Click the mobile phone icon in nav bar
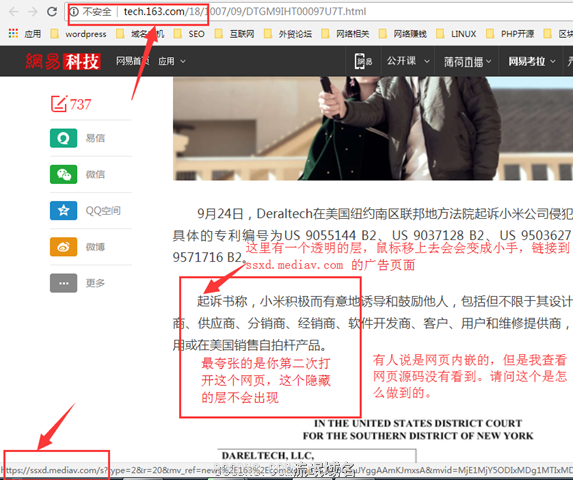Image resolution: width=573 pixels, height=480 pixels. [360, 61]
